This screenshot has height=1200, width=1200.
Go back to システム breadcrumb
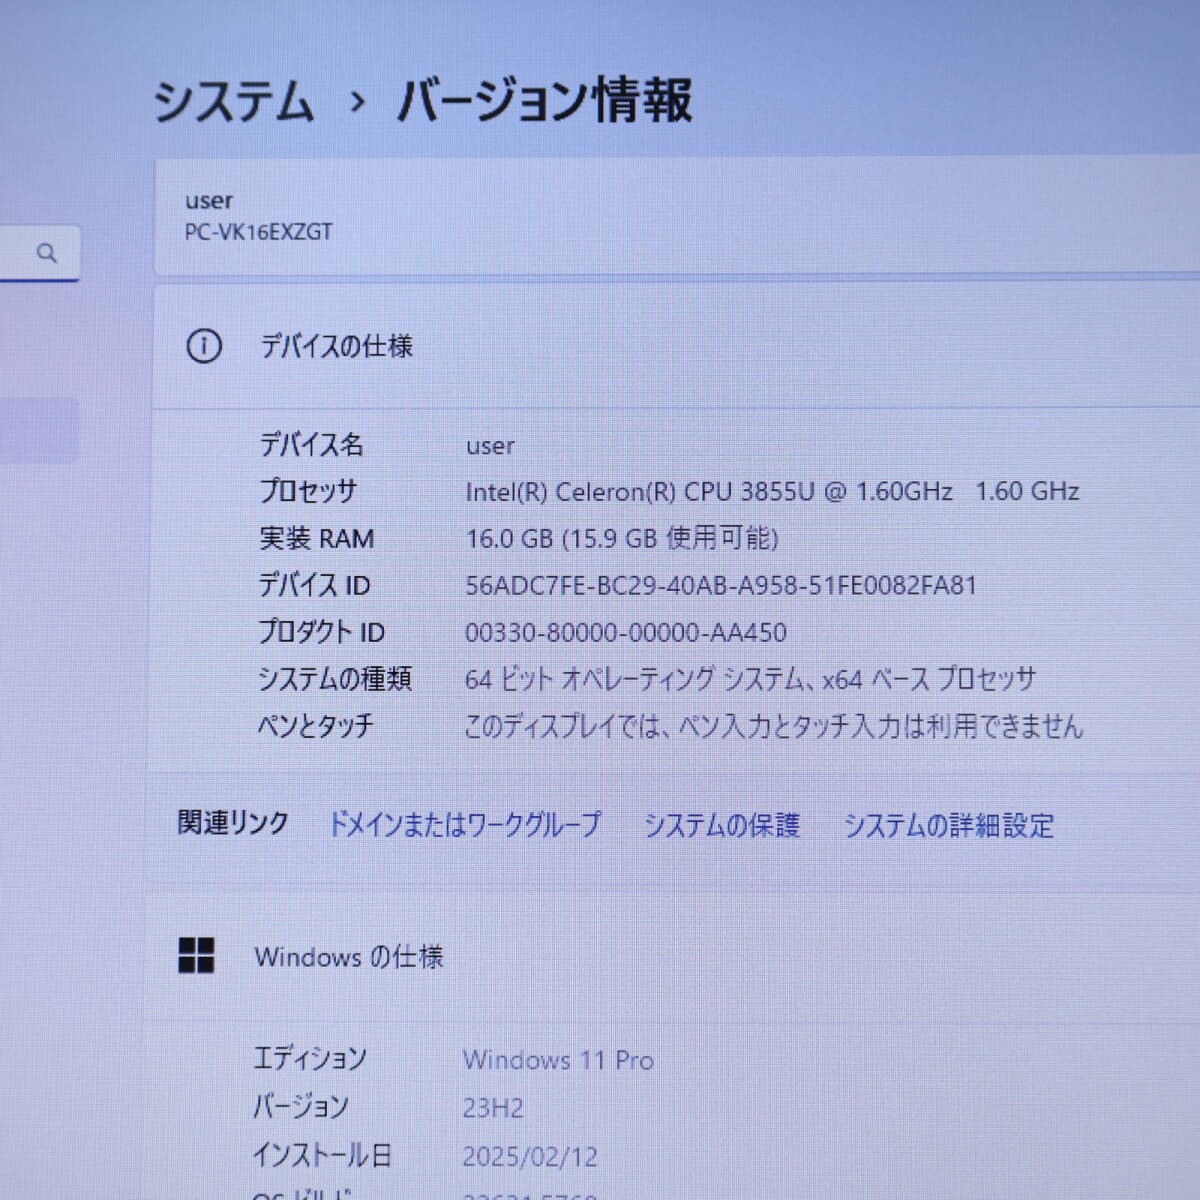click(x=234, y=102)
